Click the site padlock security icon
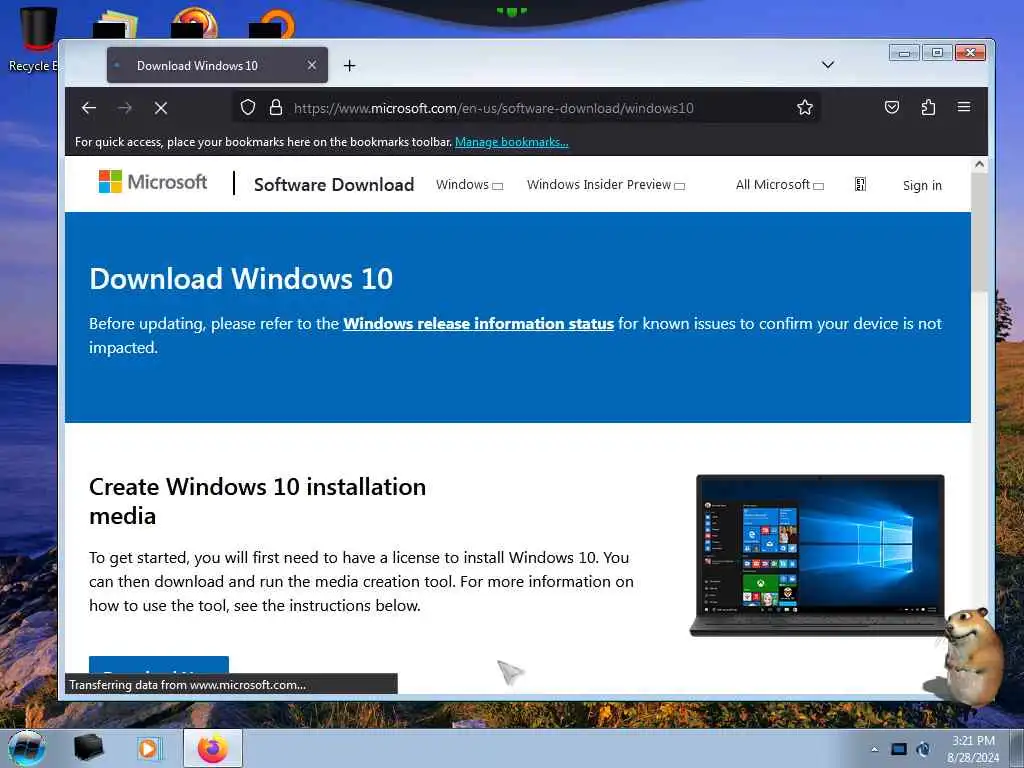 (x=276, y=107)
